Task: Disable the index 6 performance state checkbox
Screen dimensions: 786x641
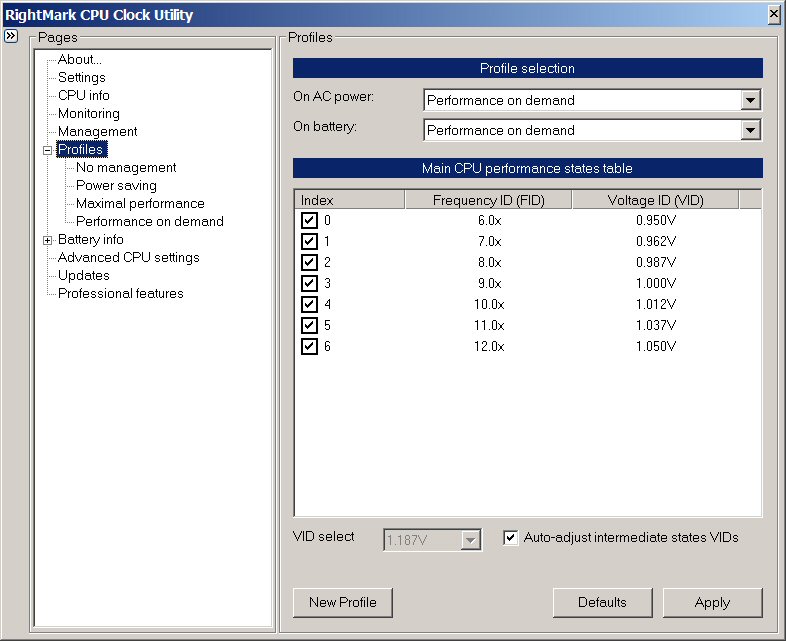Action: tap(310, 346)
